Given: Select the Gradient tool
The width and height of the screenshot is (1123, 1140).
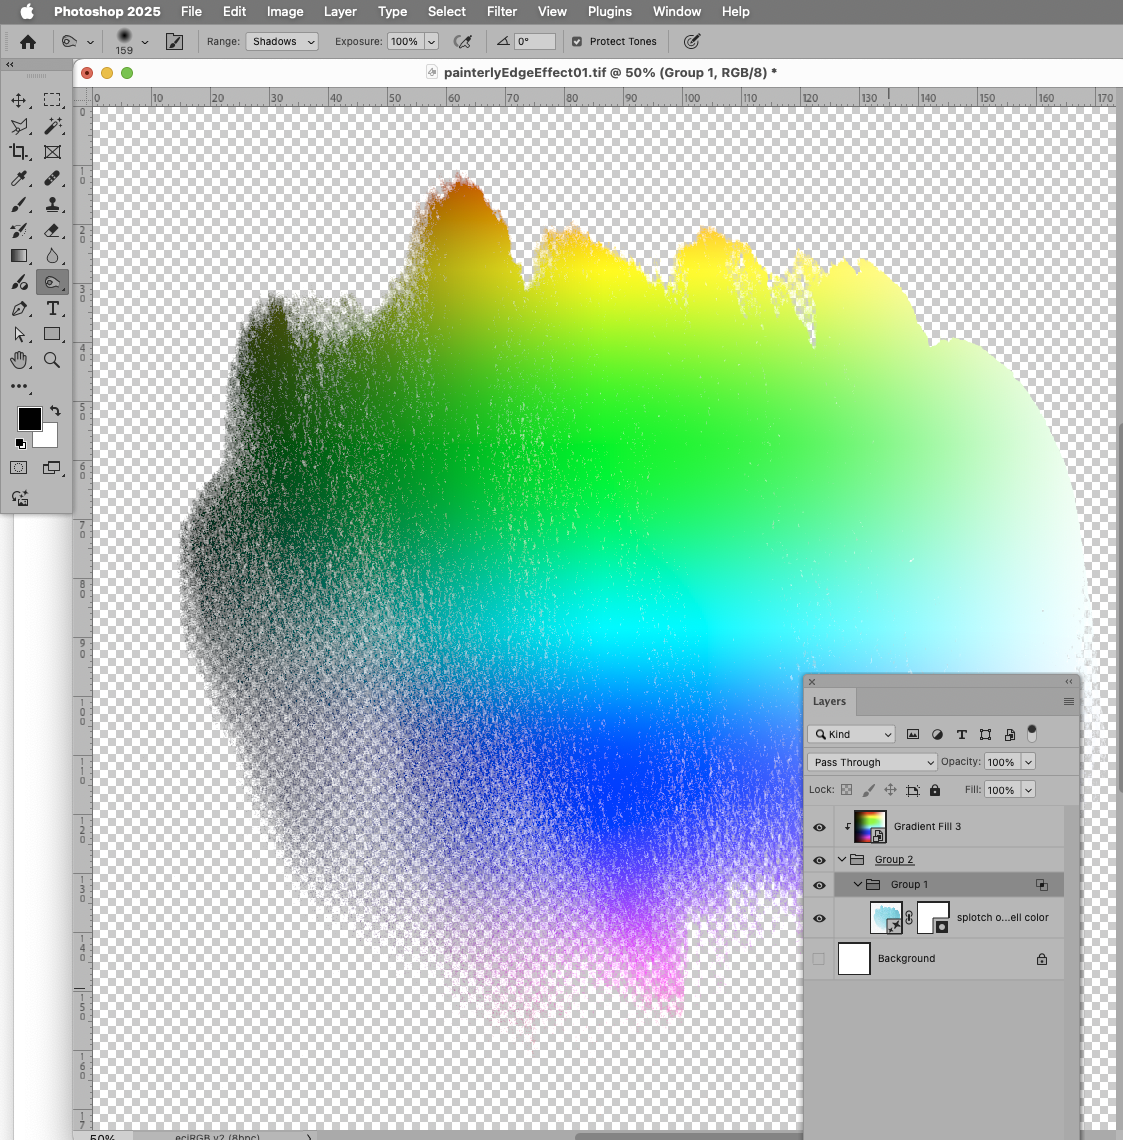Looking at the screenshot, I should (x=20, y=256).
